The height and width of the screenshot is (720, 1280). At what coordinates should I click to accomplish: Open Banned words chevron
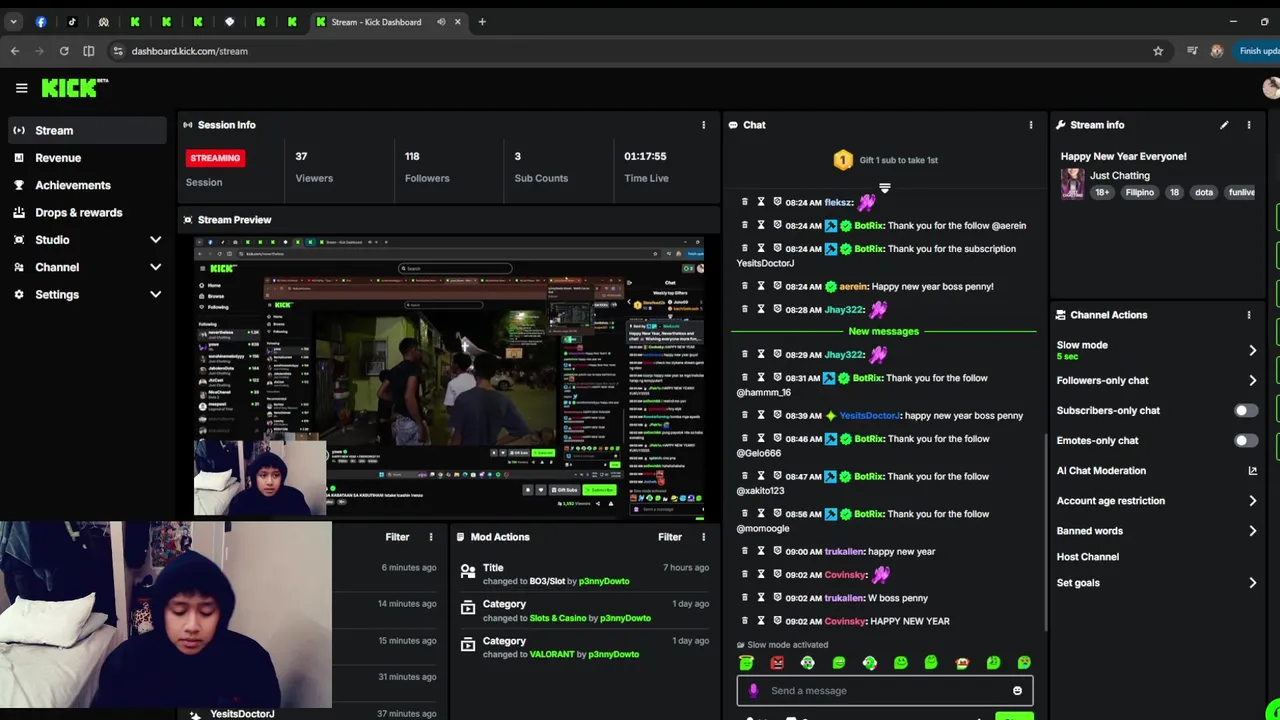[1252, 531]
